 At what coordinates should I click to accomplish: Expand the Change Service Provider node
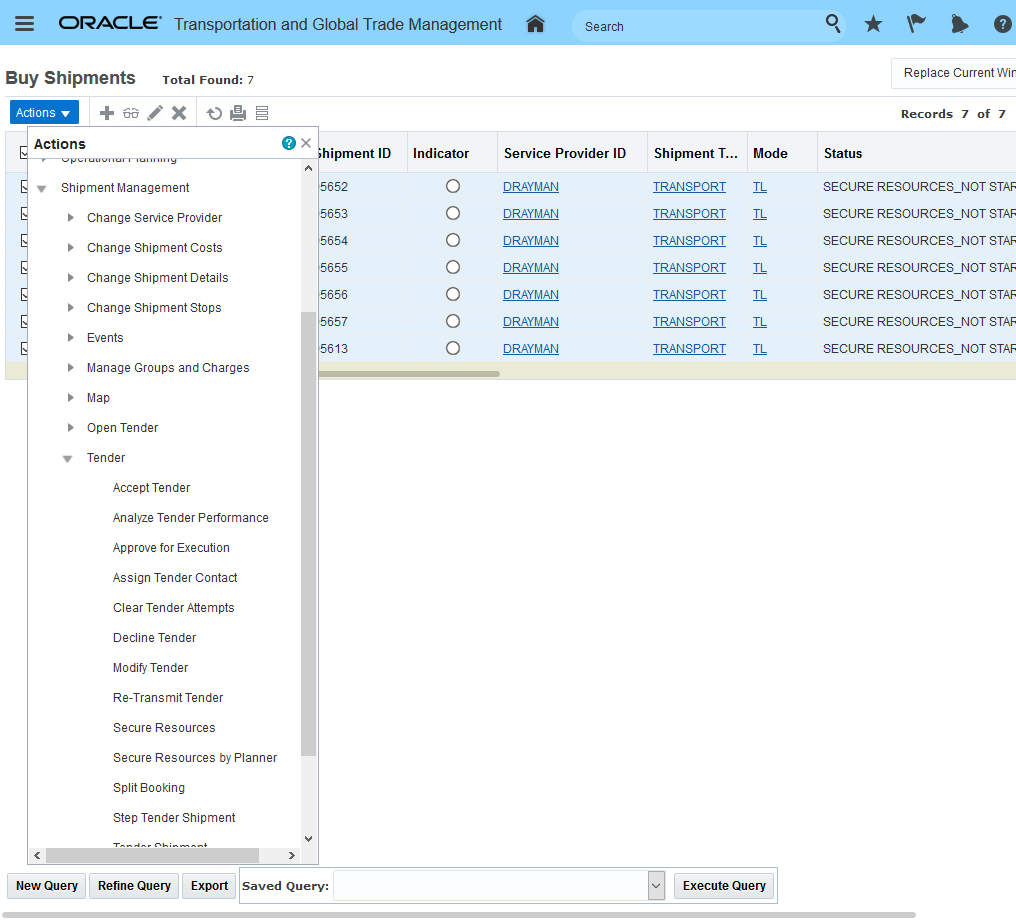70,218
